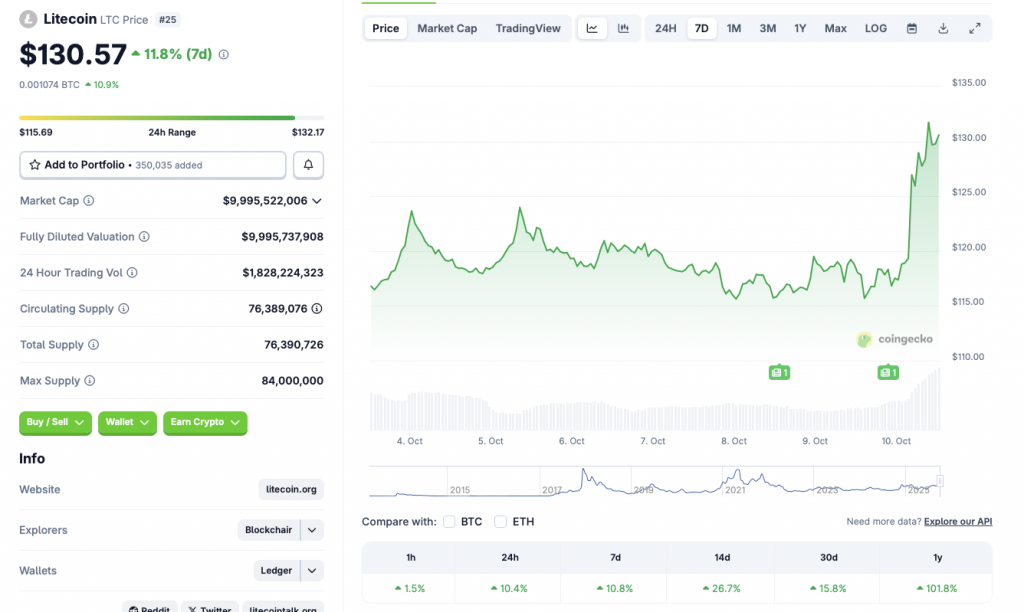The image size is (1024, 612).
Task: Enable the BTC compare checkbox
Action: pyautogui.click(x=449, y=522)
